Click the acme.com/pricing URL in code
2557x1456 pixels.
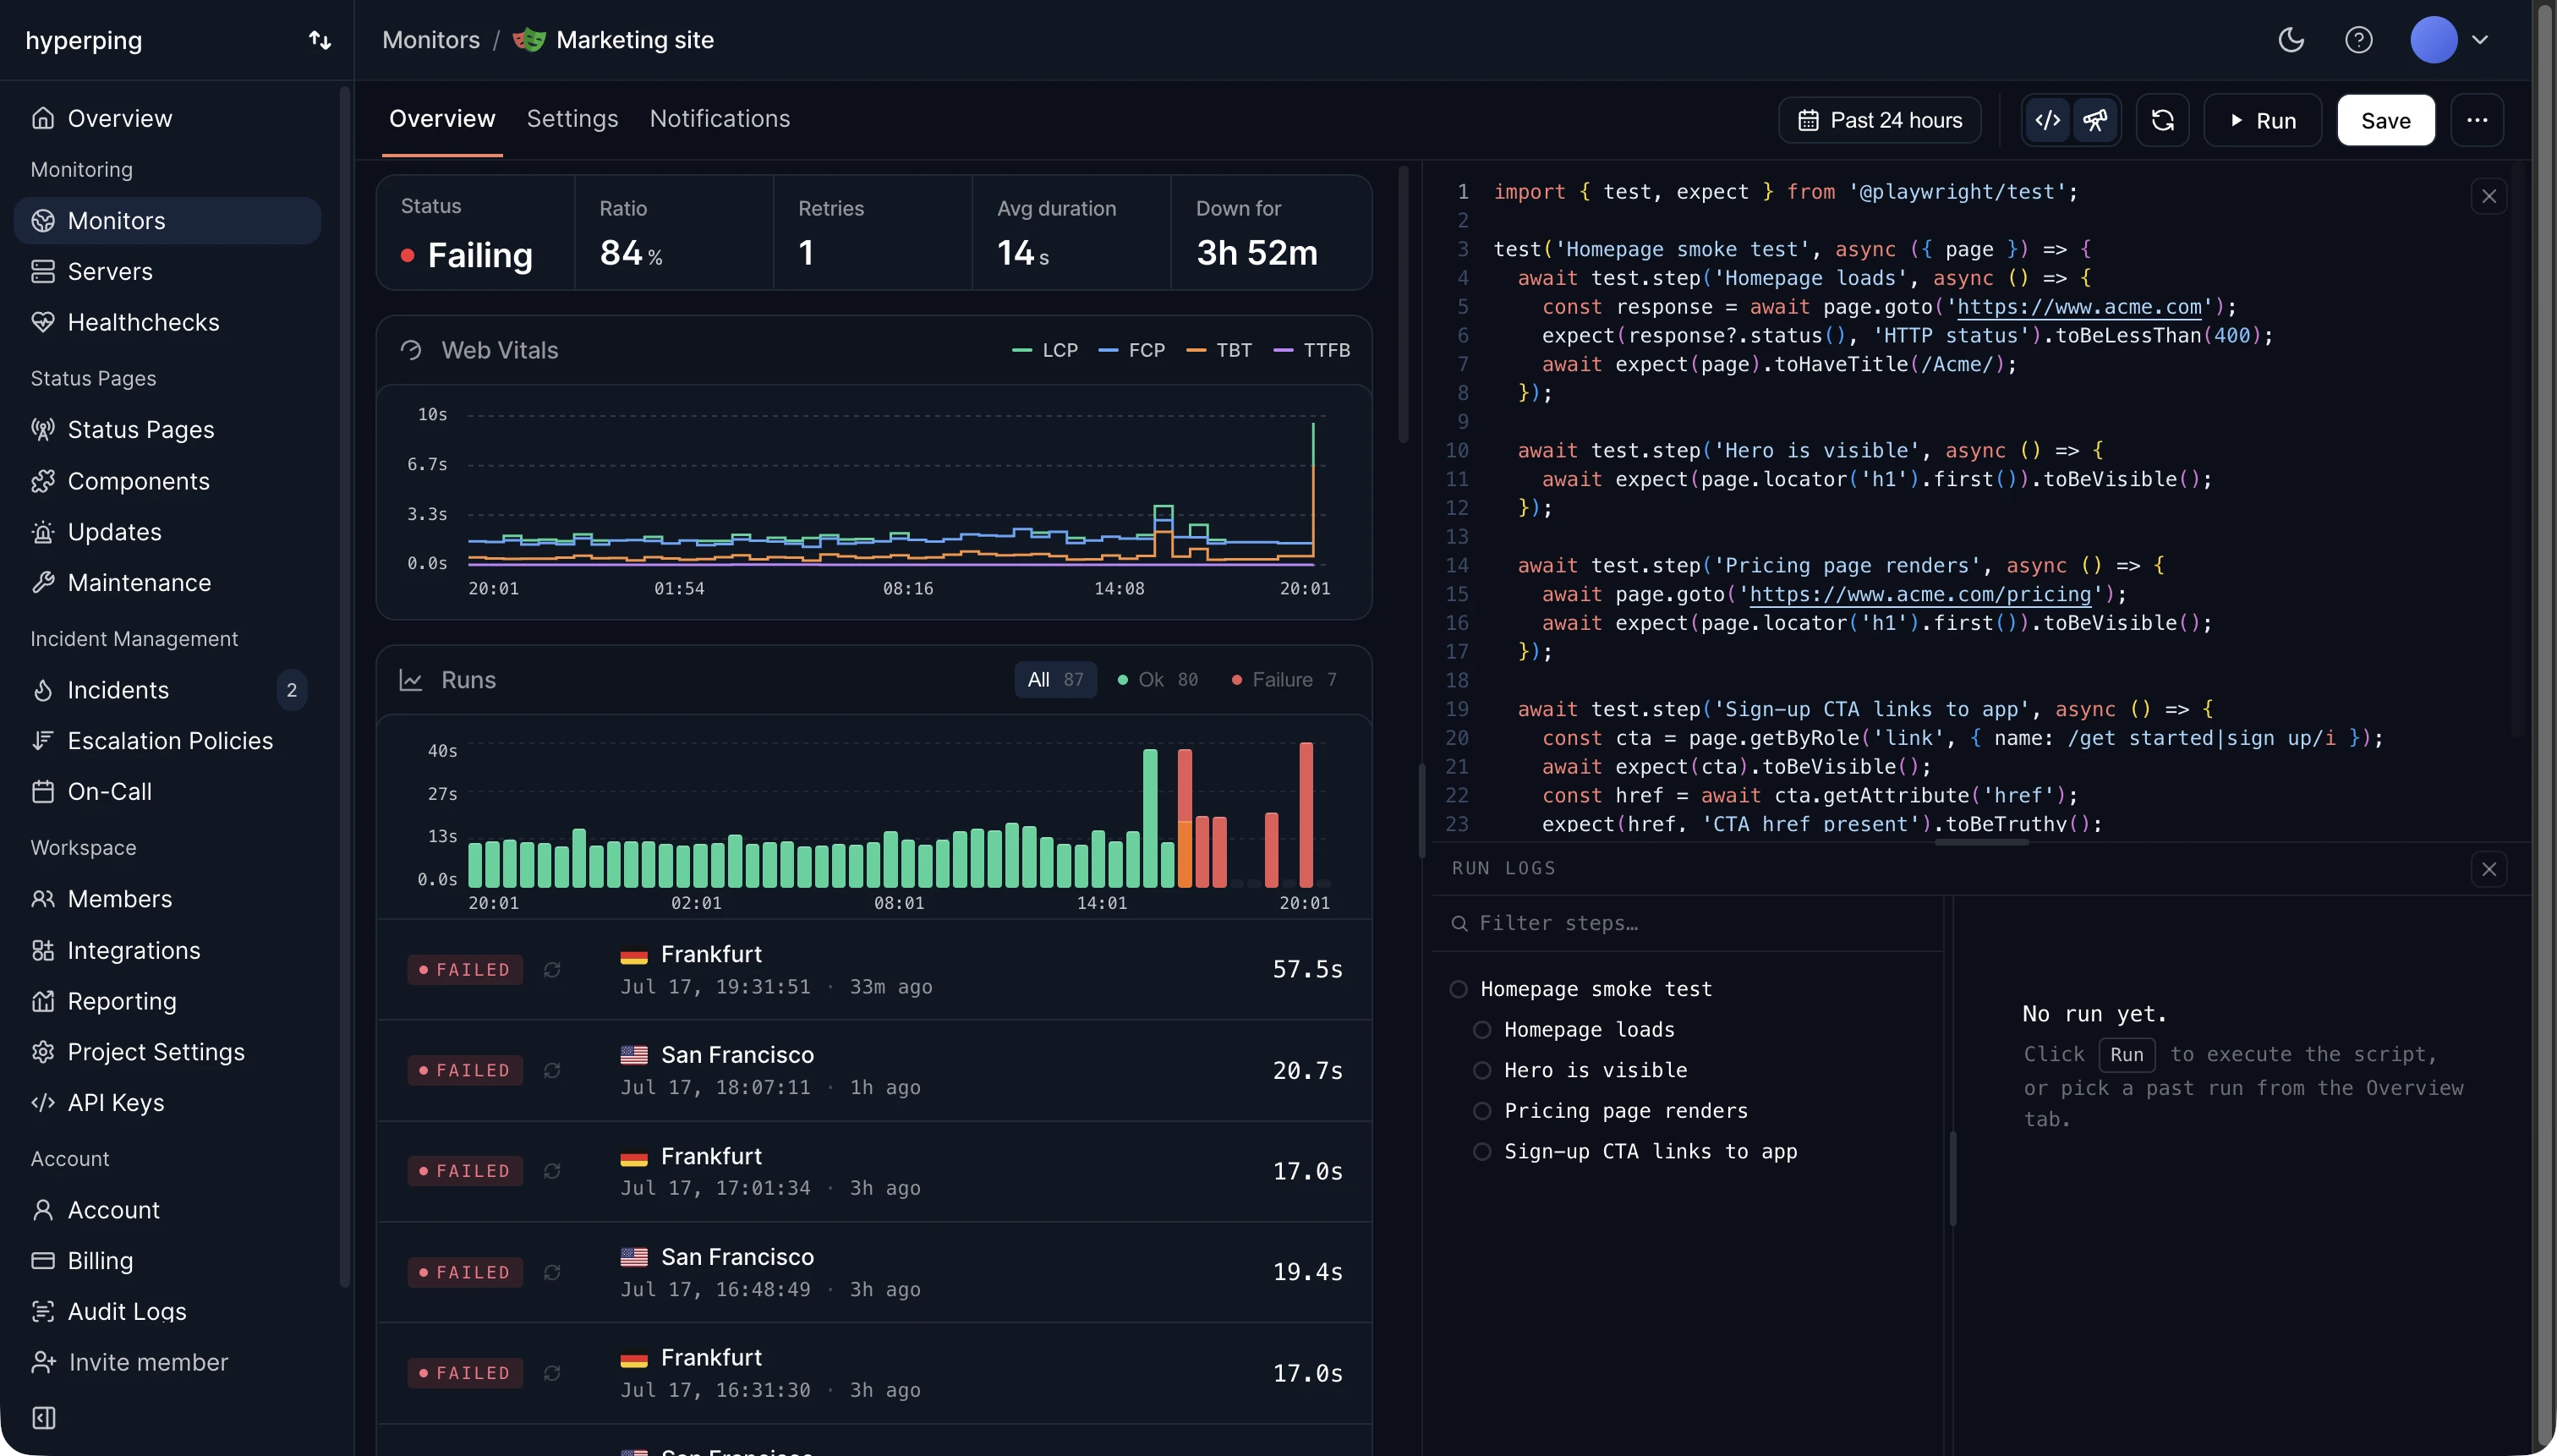click(1920, 594)
